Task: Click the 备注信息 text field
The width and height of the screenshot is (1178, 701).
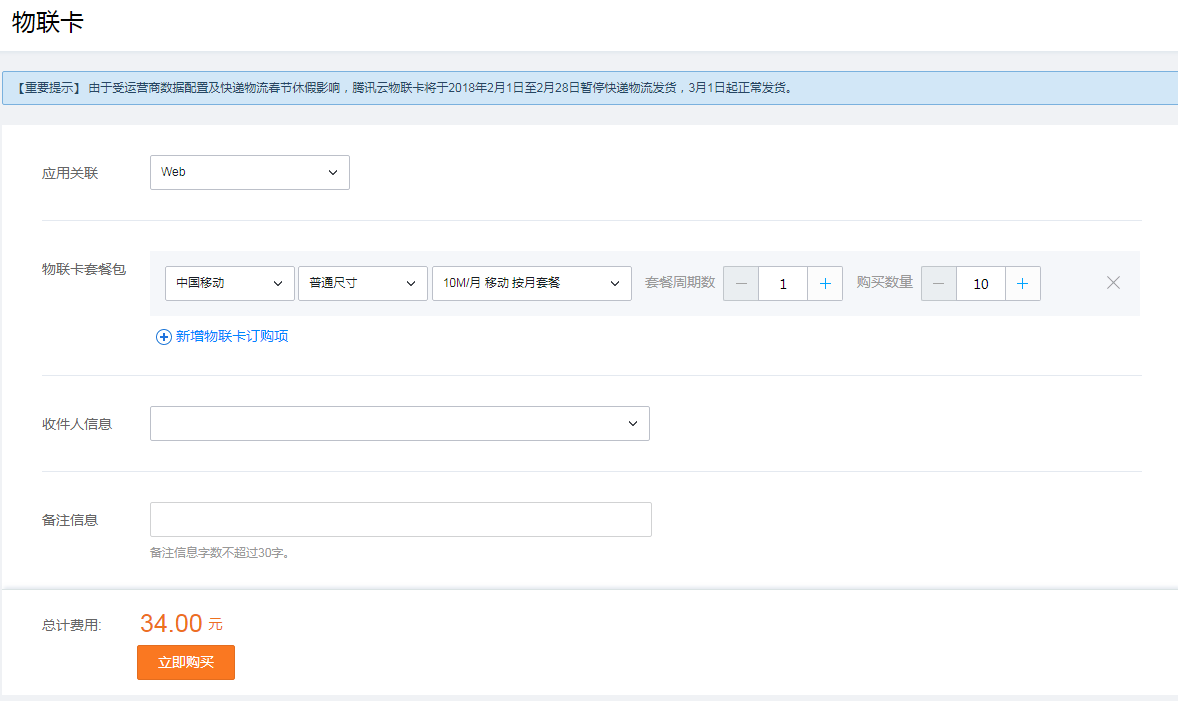Action: 400,519
